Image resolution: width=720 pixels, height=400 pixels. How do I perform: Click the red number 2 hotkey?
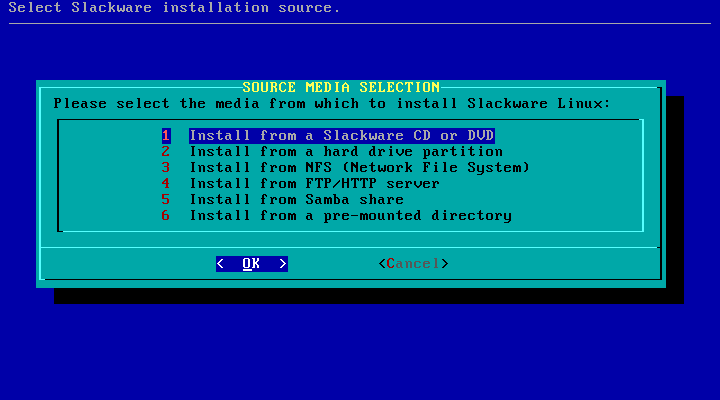tap(166, 152)
